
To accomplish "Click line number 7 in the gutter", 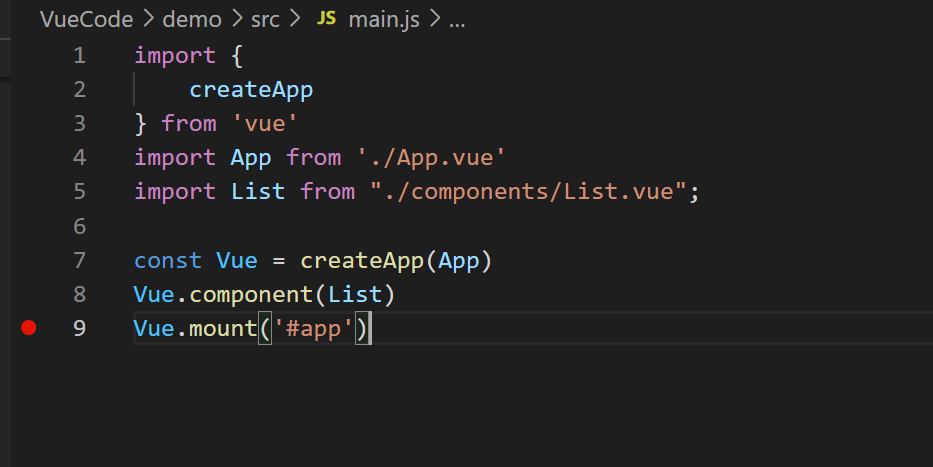I will pos(79,260).
